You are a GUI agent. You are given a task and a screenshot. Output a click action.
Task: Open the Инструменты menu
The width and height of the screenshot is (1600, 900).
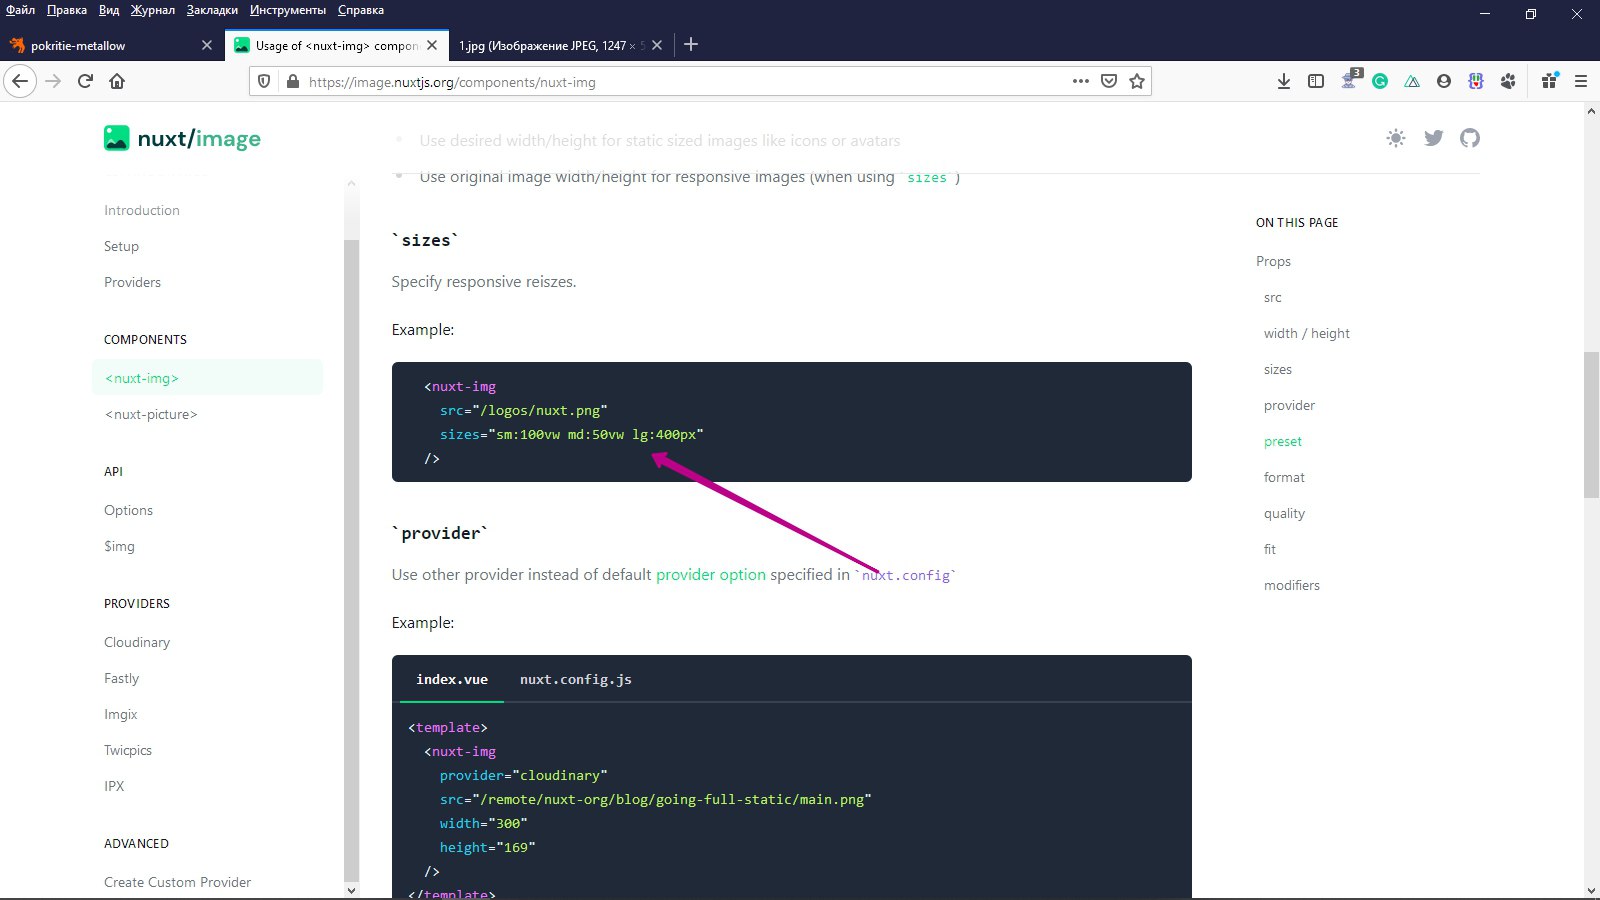coord(288,10)
